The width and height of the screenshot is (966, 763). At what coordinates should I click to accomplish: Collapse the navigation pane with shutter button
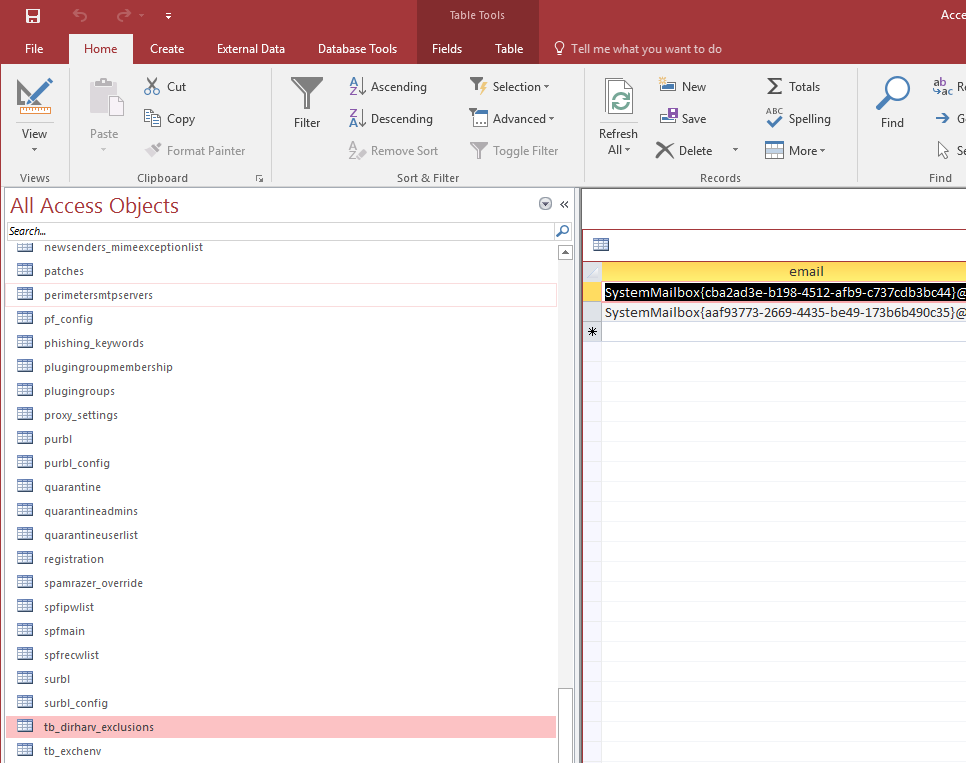click(564, 204)
